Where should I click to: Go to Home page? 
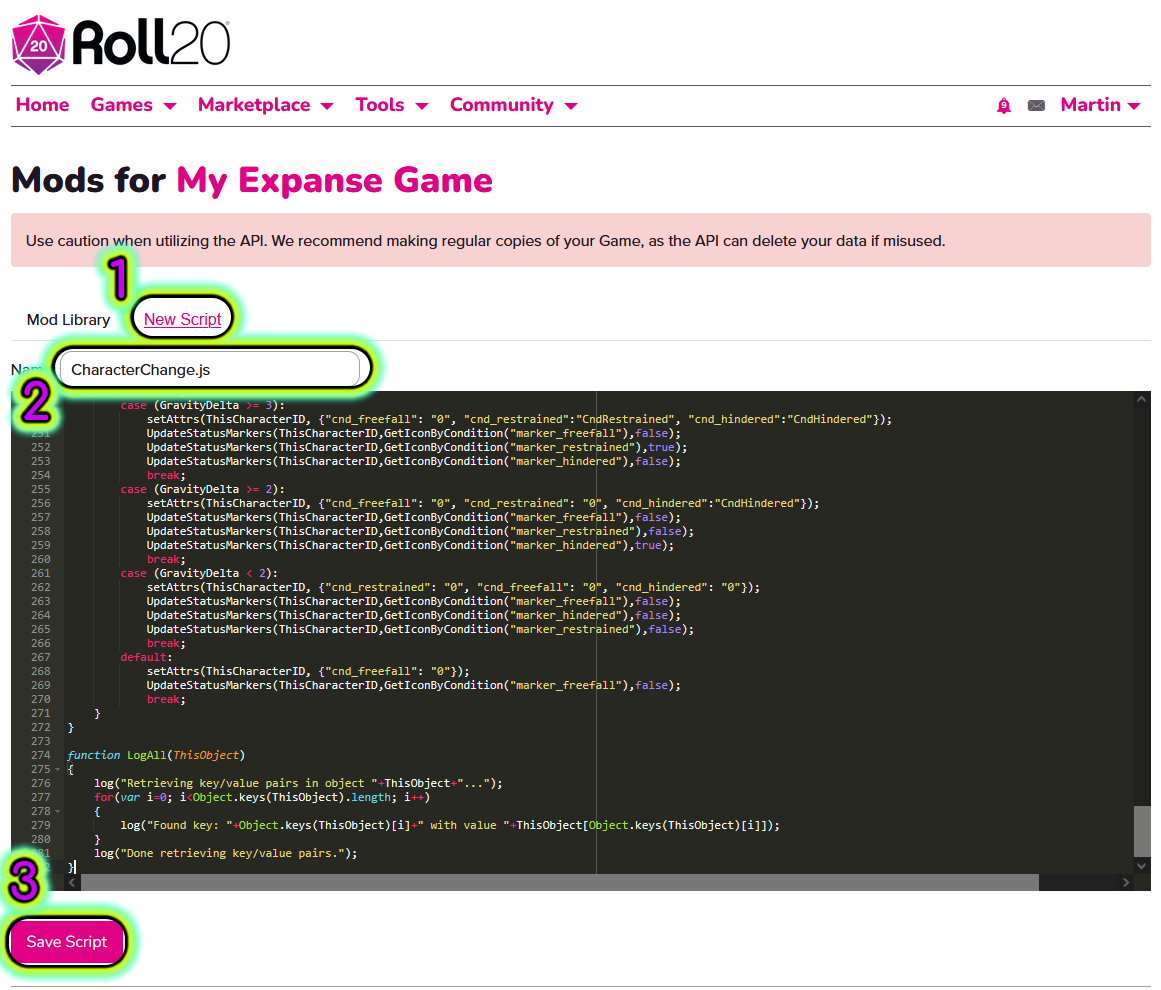click(x=42, y=105)
